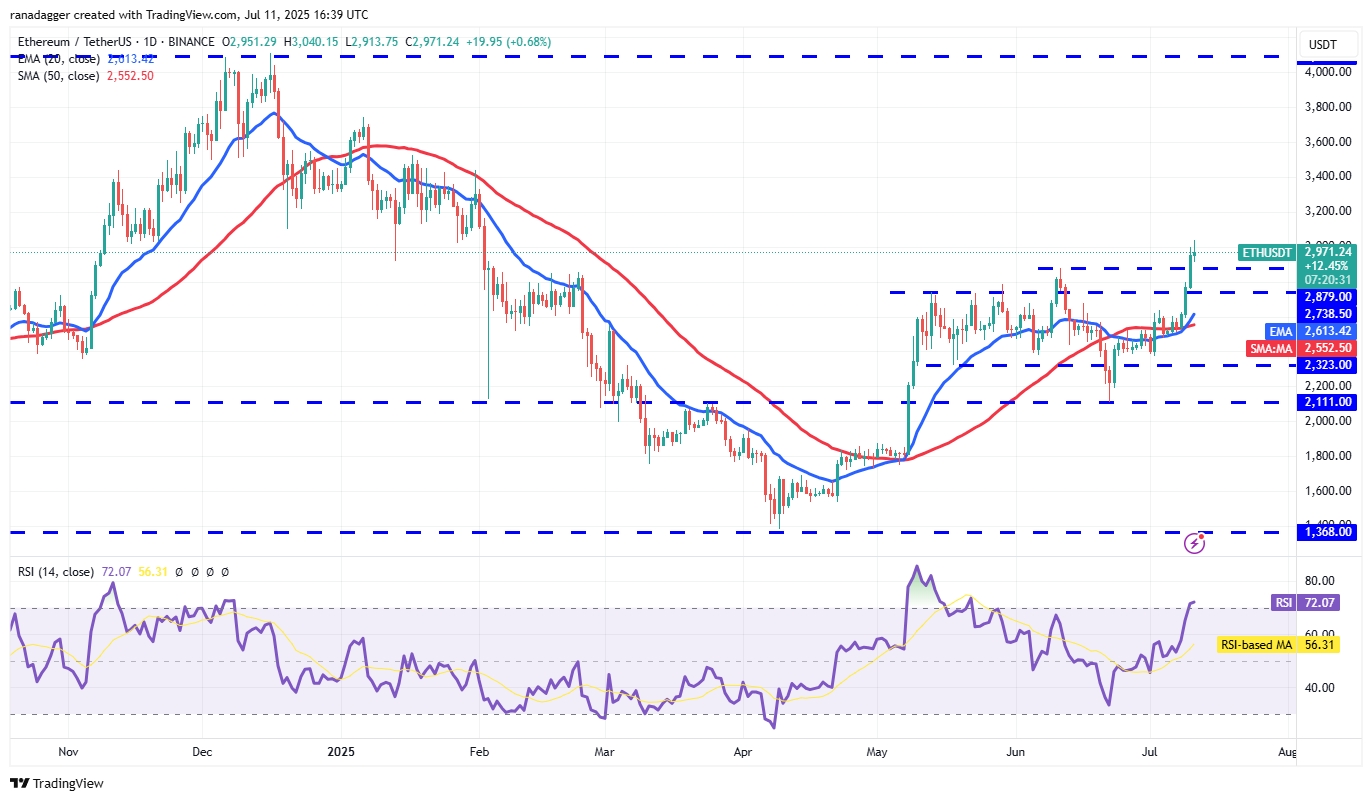Click the current price 2,971.24 green label
The image size is (1372, 801).
[1326, 253]
